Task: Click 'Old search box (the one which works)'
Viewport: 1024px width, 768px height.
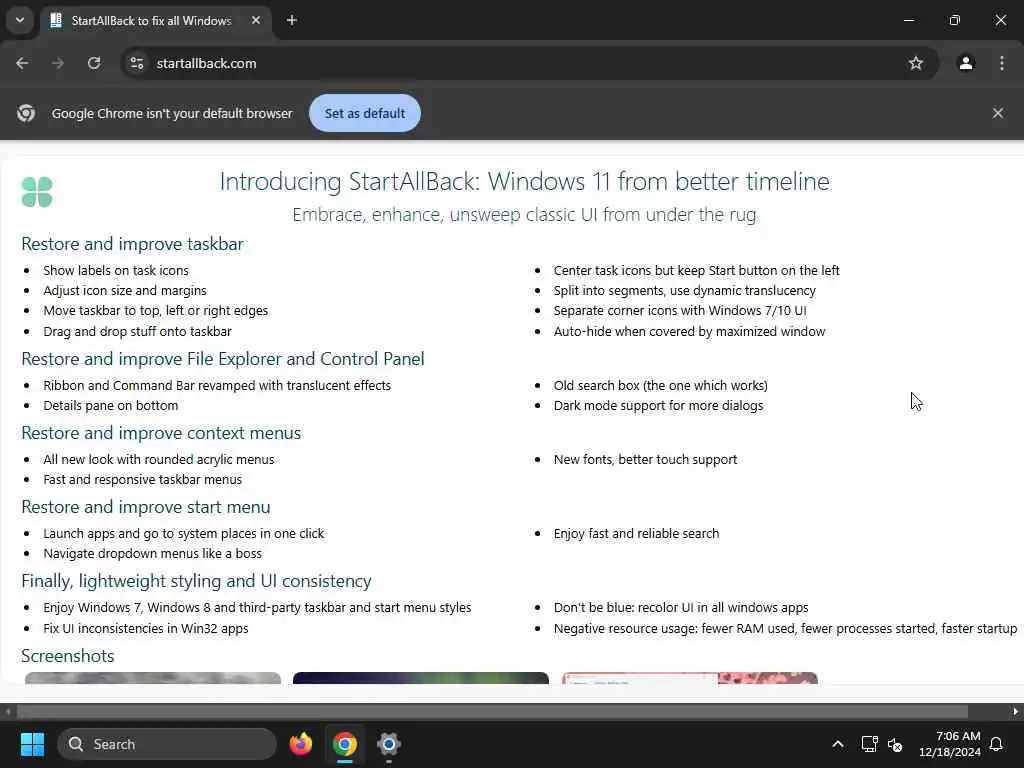Action: [x=660, y=385]
